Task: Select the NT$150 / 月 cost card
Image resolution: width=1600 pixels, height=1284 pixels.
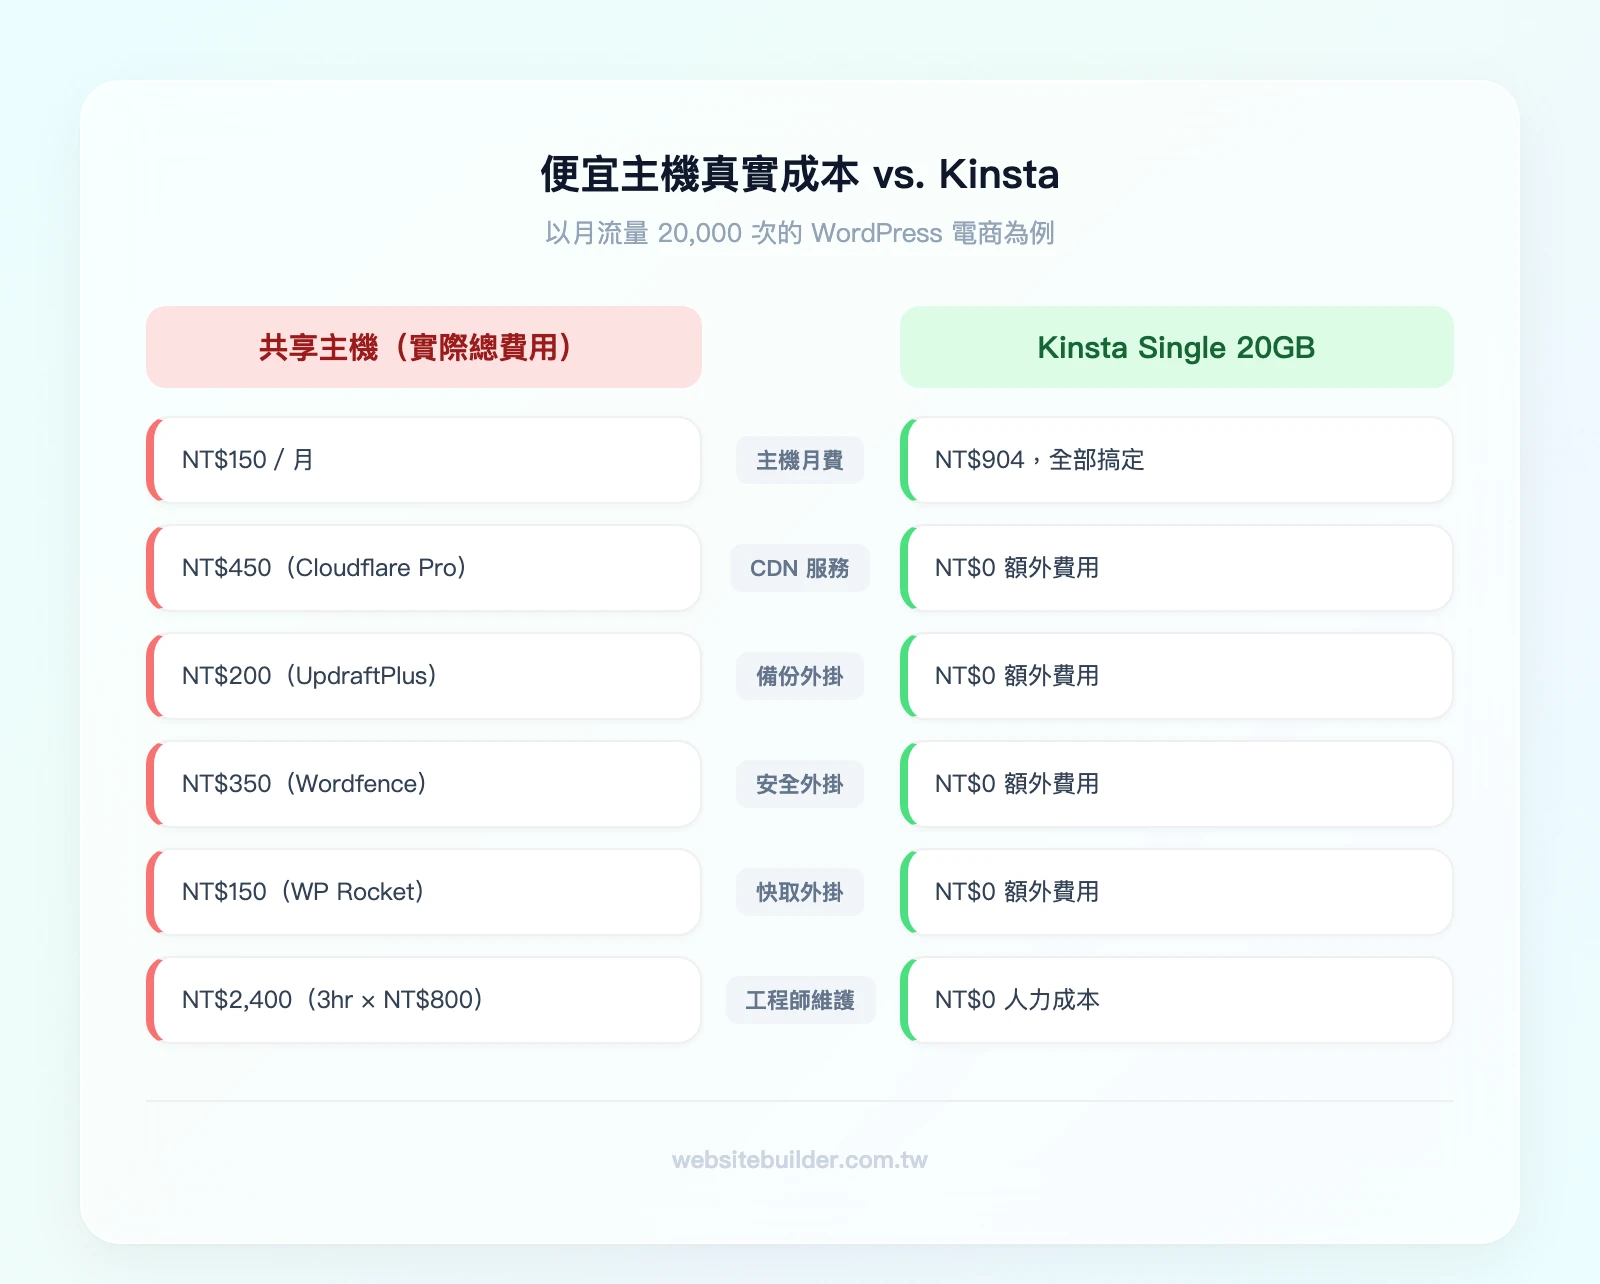Action: pos(424,460)
